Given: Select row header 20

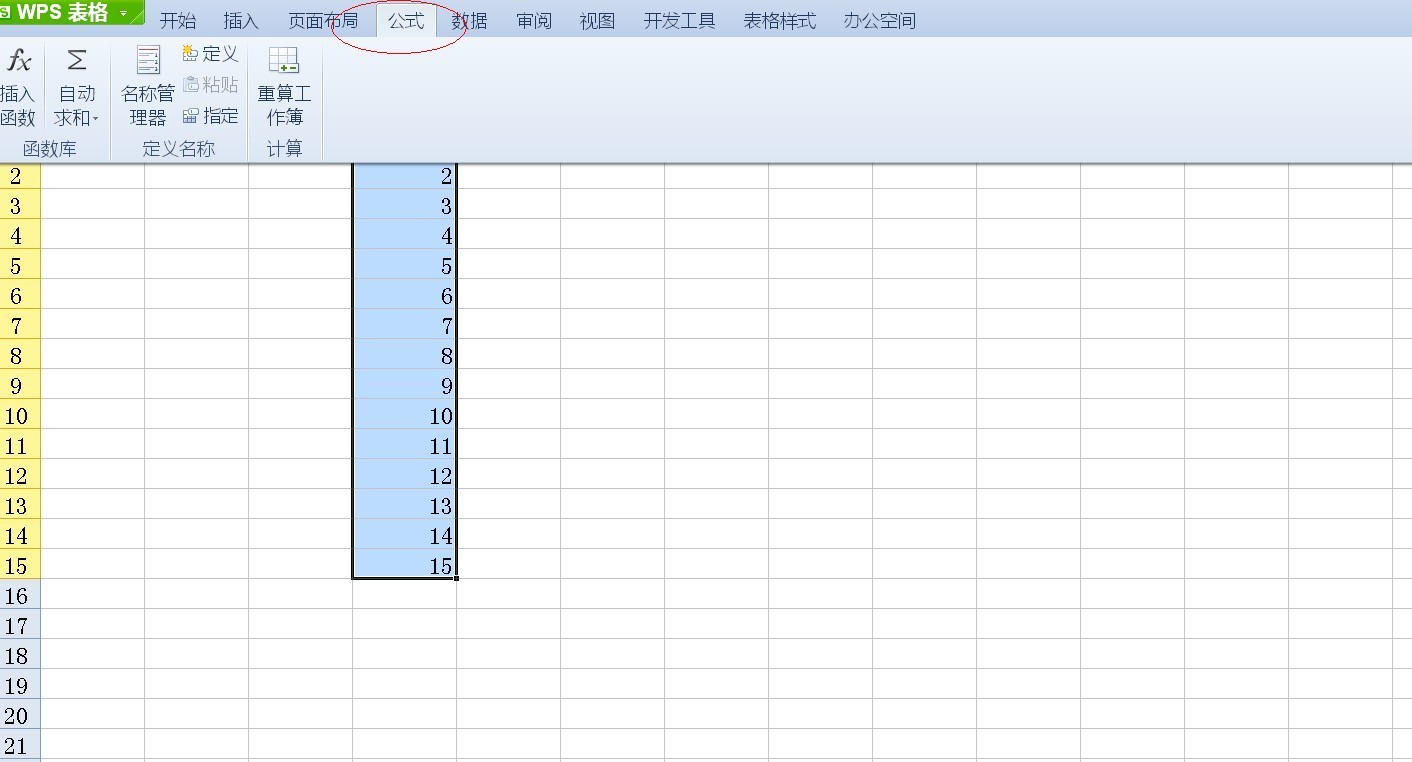Looking at the screenshot, I should [x=20, y=715].
